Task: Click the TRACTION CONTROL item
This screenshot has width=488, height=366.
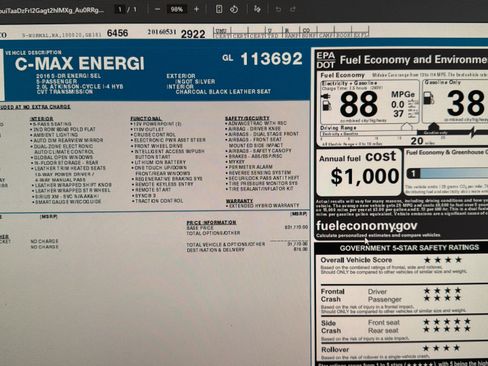Action: pos(159,201)
